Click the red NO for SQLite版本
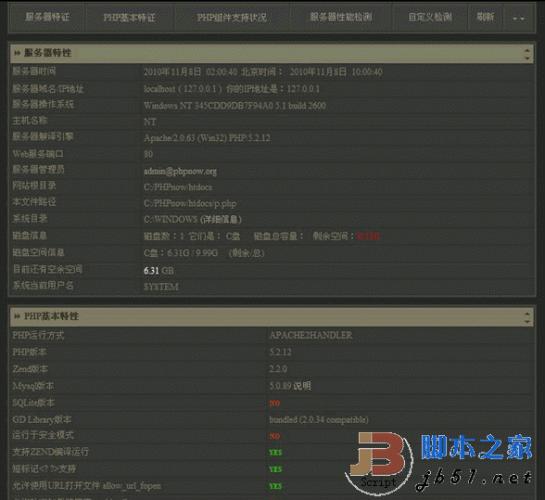The height and width of the screenshot is (500, 545). point(275,403)
